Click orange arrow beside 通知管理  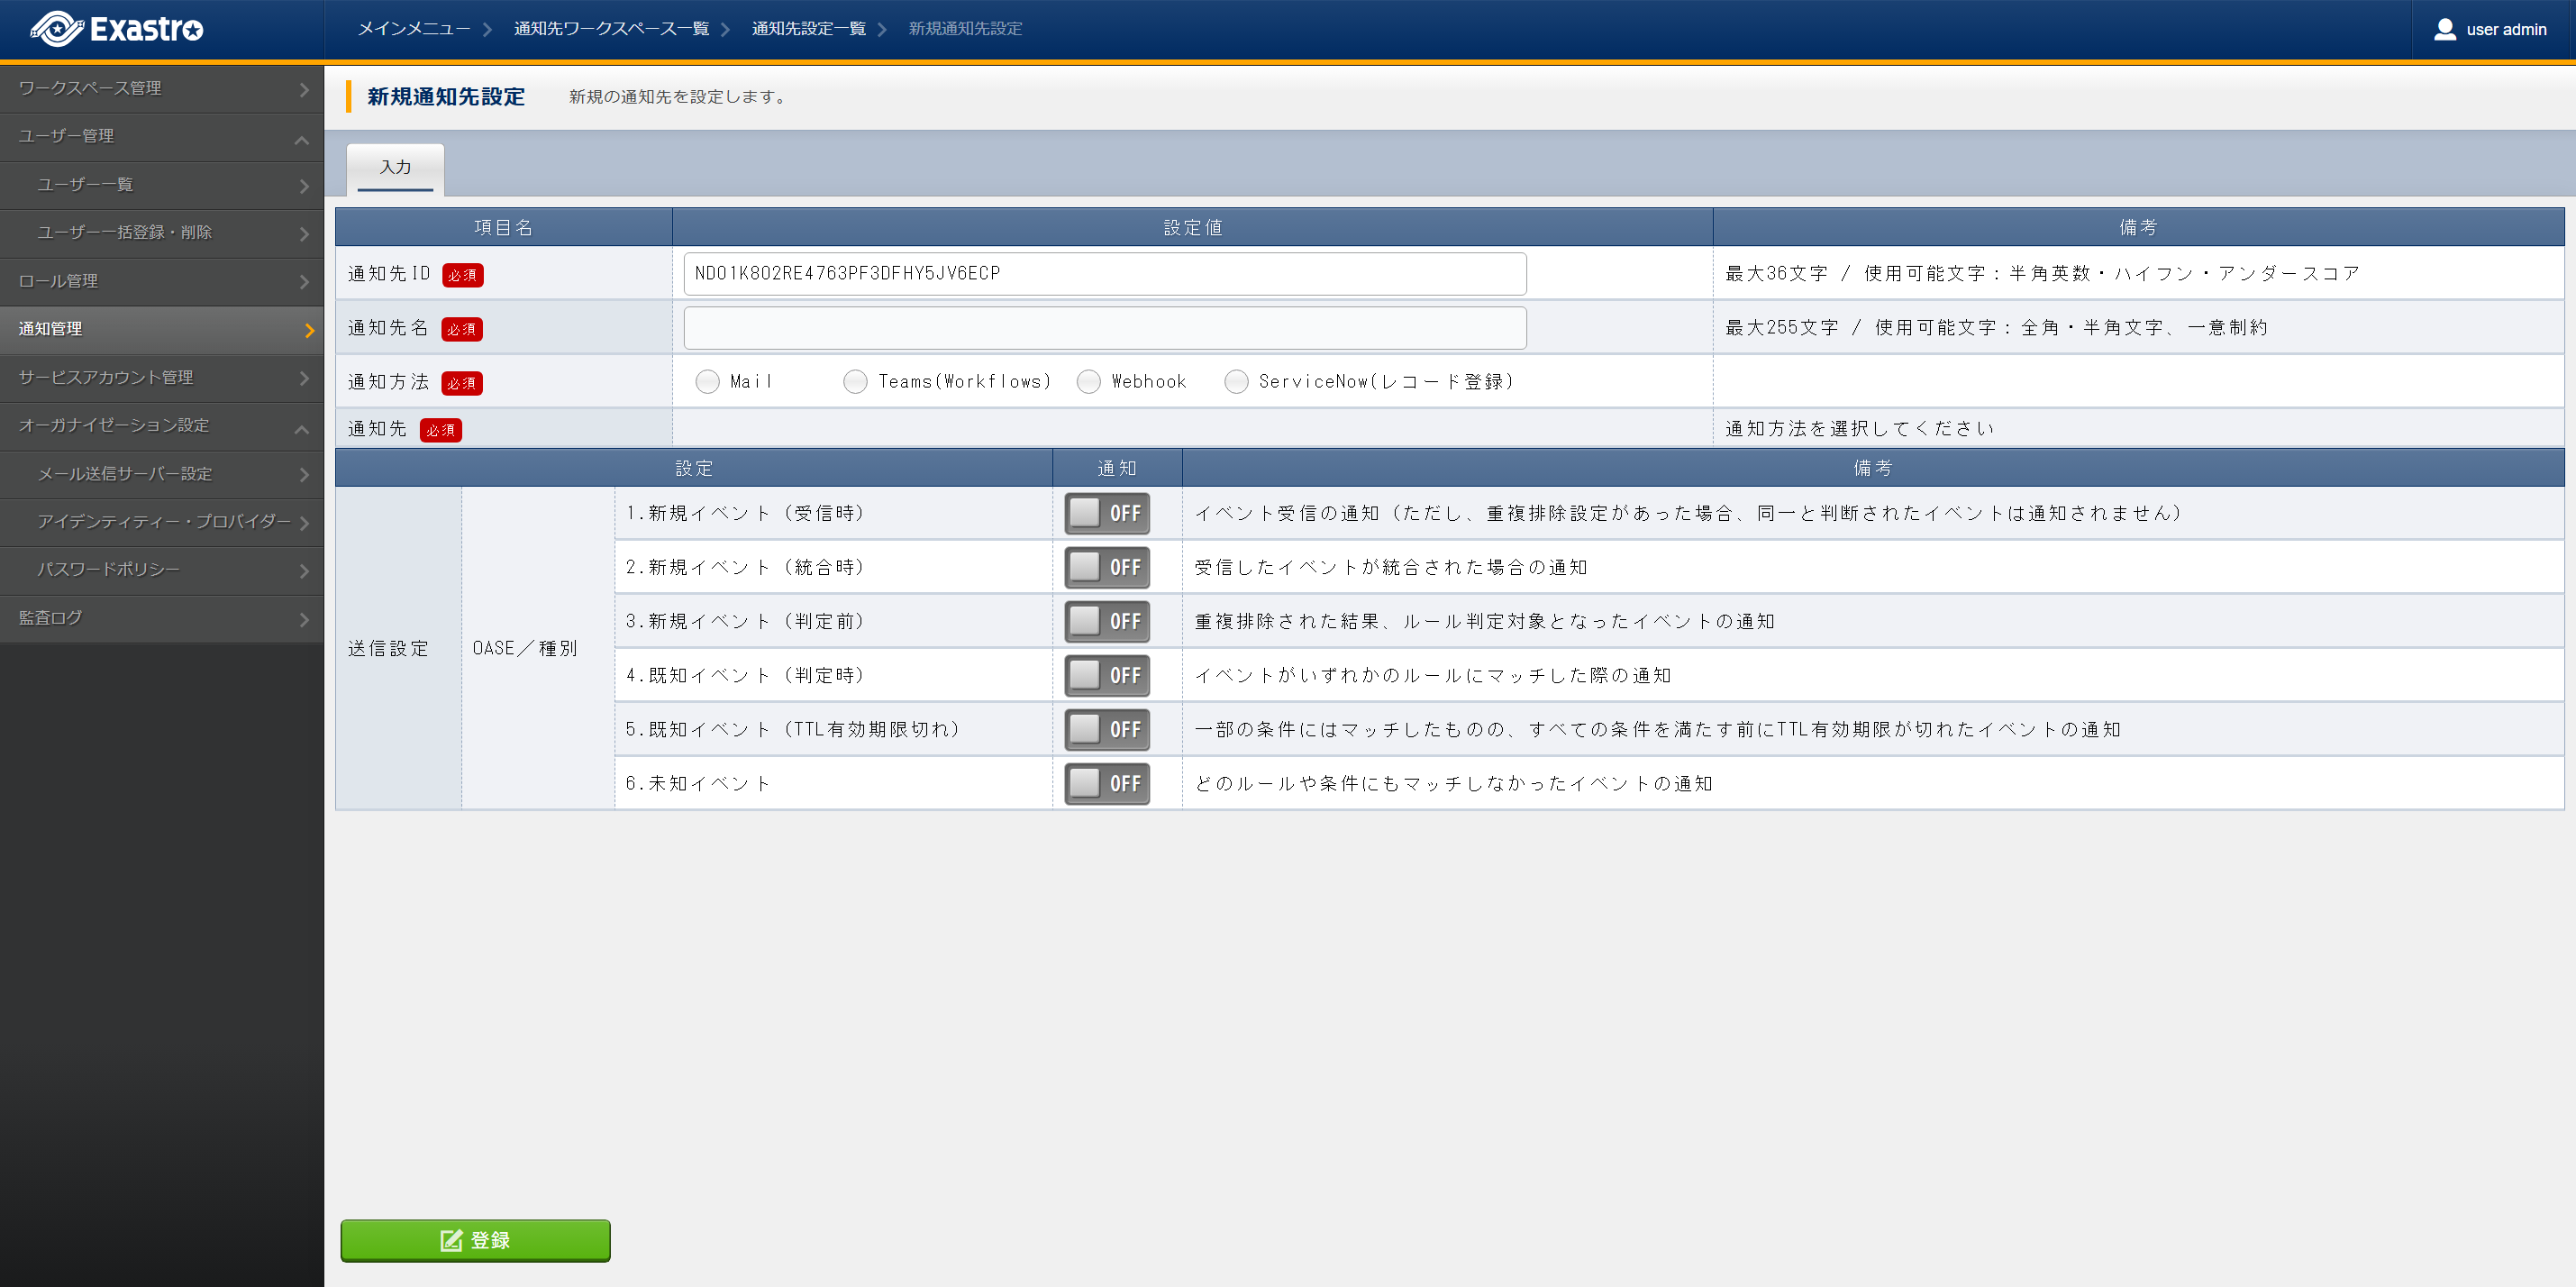(x=309, y=330)
